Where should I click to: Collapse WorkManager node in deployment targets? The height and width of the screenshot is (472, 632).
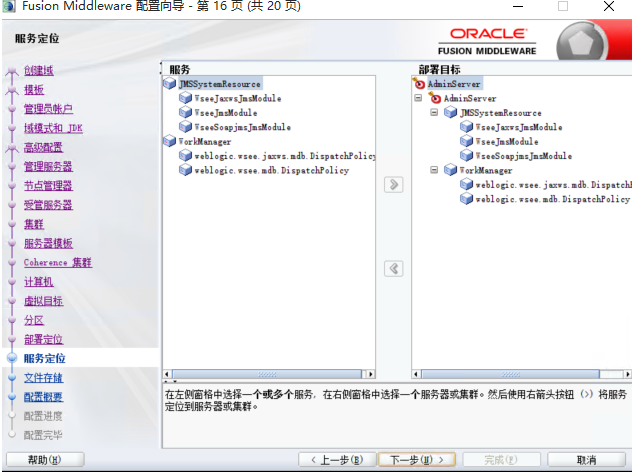coord(434,170)
